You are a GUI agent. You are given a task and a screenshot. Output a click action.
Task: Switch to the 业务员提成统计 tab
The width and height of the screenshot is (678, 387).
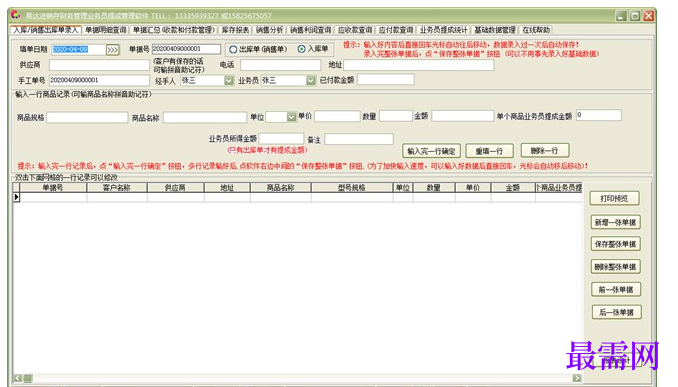[x=443, y=30]
